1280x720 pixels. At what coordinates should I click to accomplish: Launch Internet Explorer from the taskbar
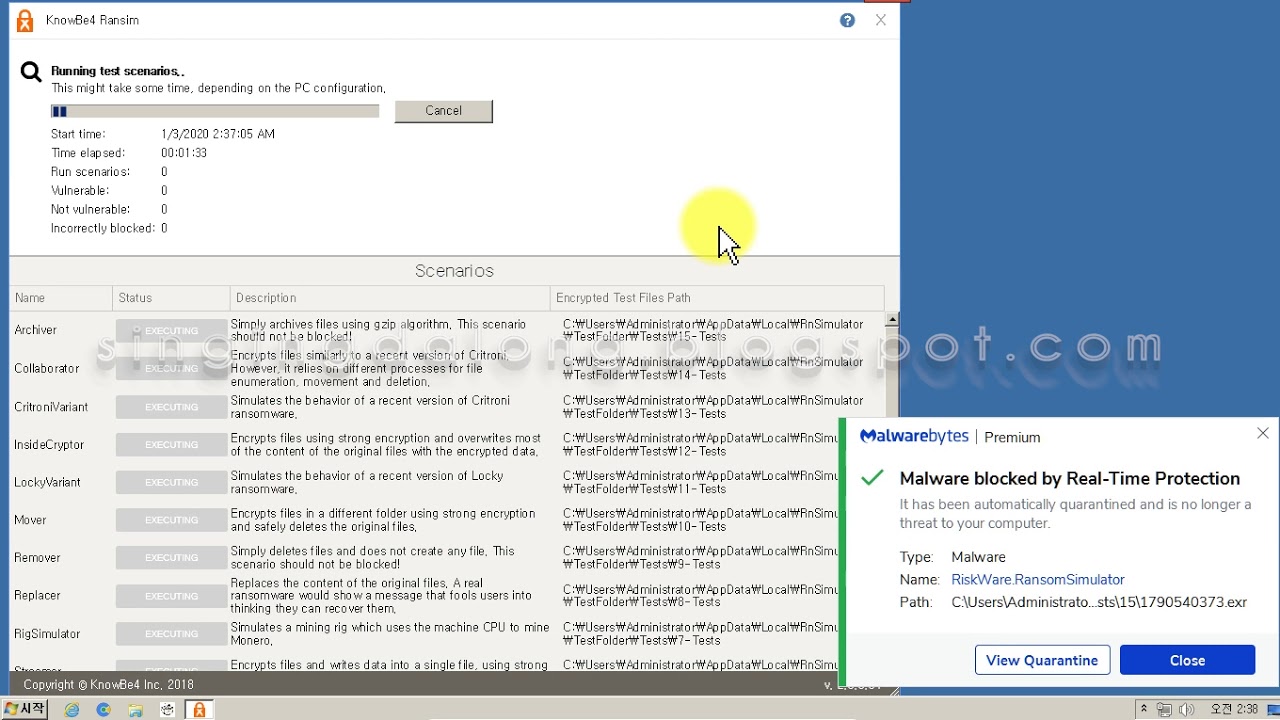tap(72, 710)
